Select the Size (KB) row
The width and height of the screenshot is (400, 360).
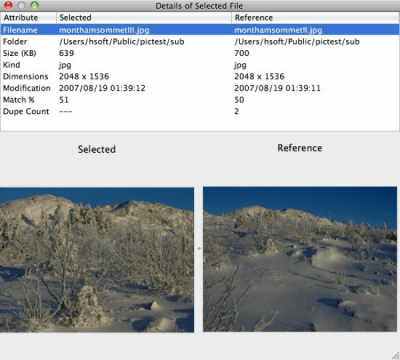click(200, 53)
